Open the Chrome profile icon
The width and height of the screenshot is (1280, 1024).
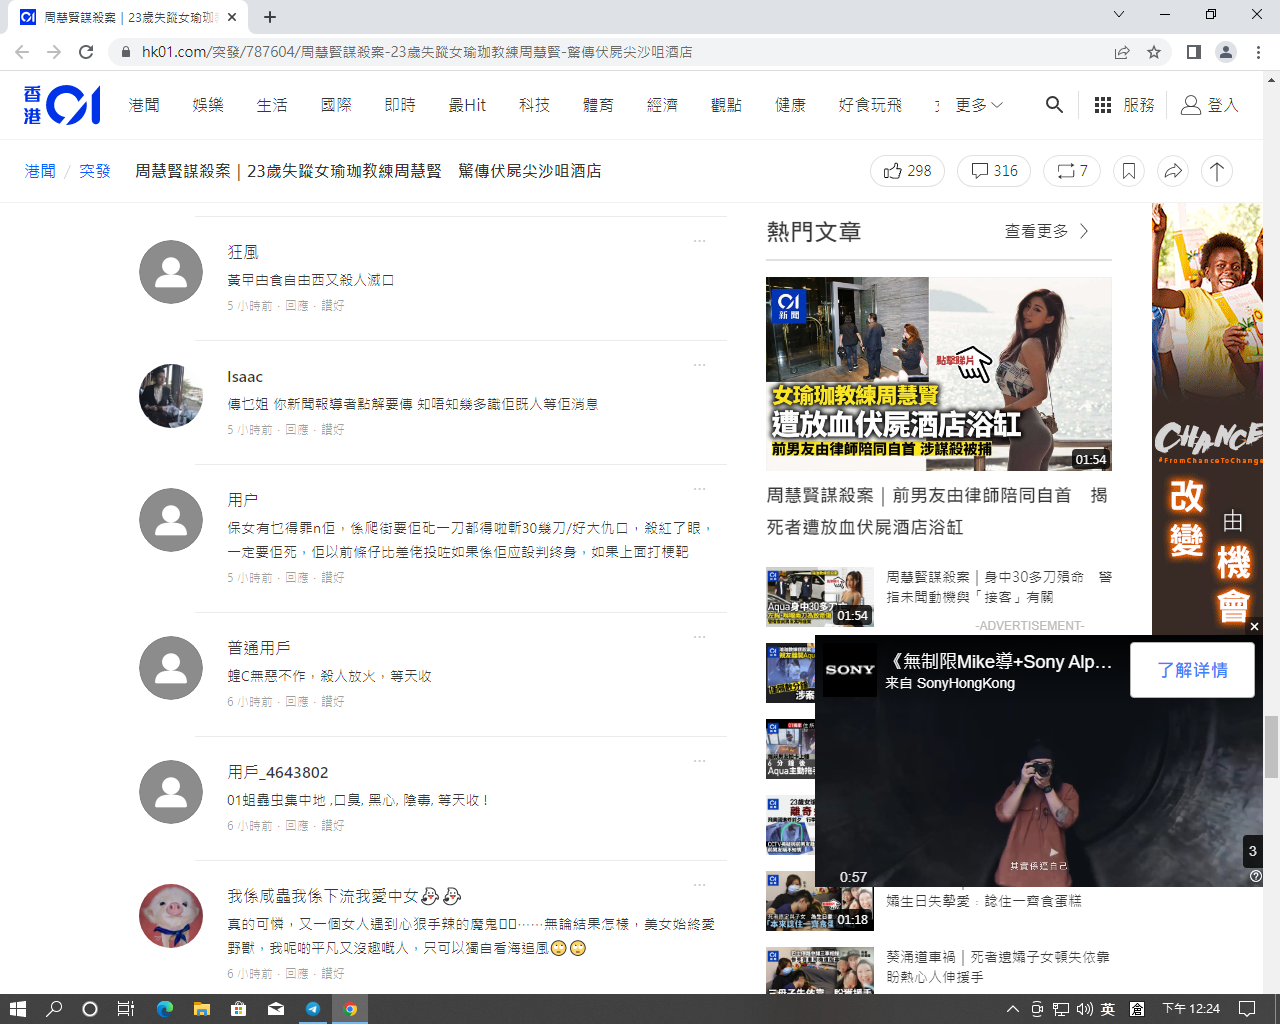[x=1226, y=52]
